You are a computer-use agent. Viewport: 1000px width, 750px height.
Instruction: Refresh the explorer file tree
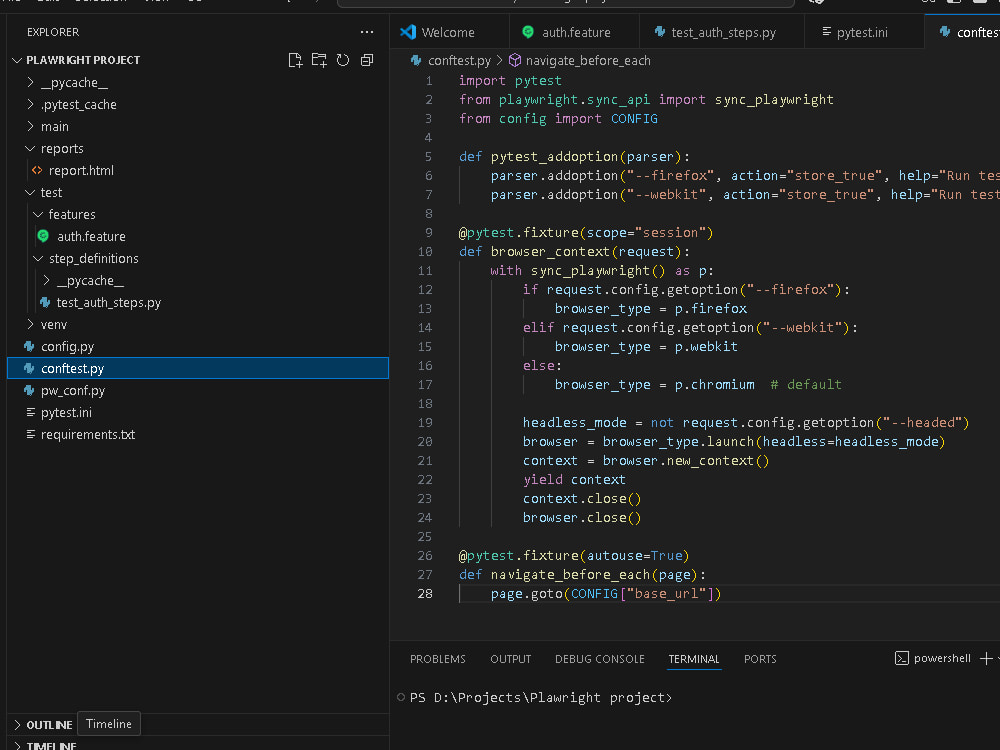click(343, 60)
